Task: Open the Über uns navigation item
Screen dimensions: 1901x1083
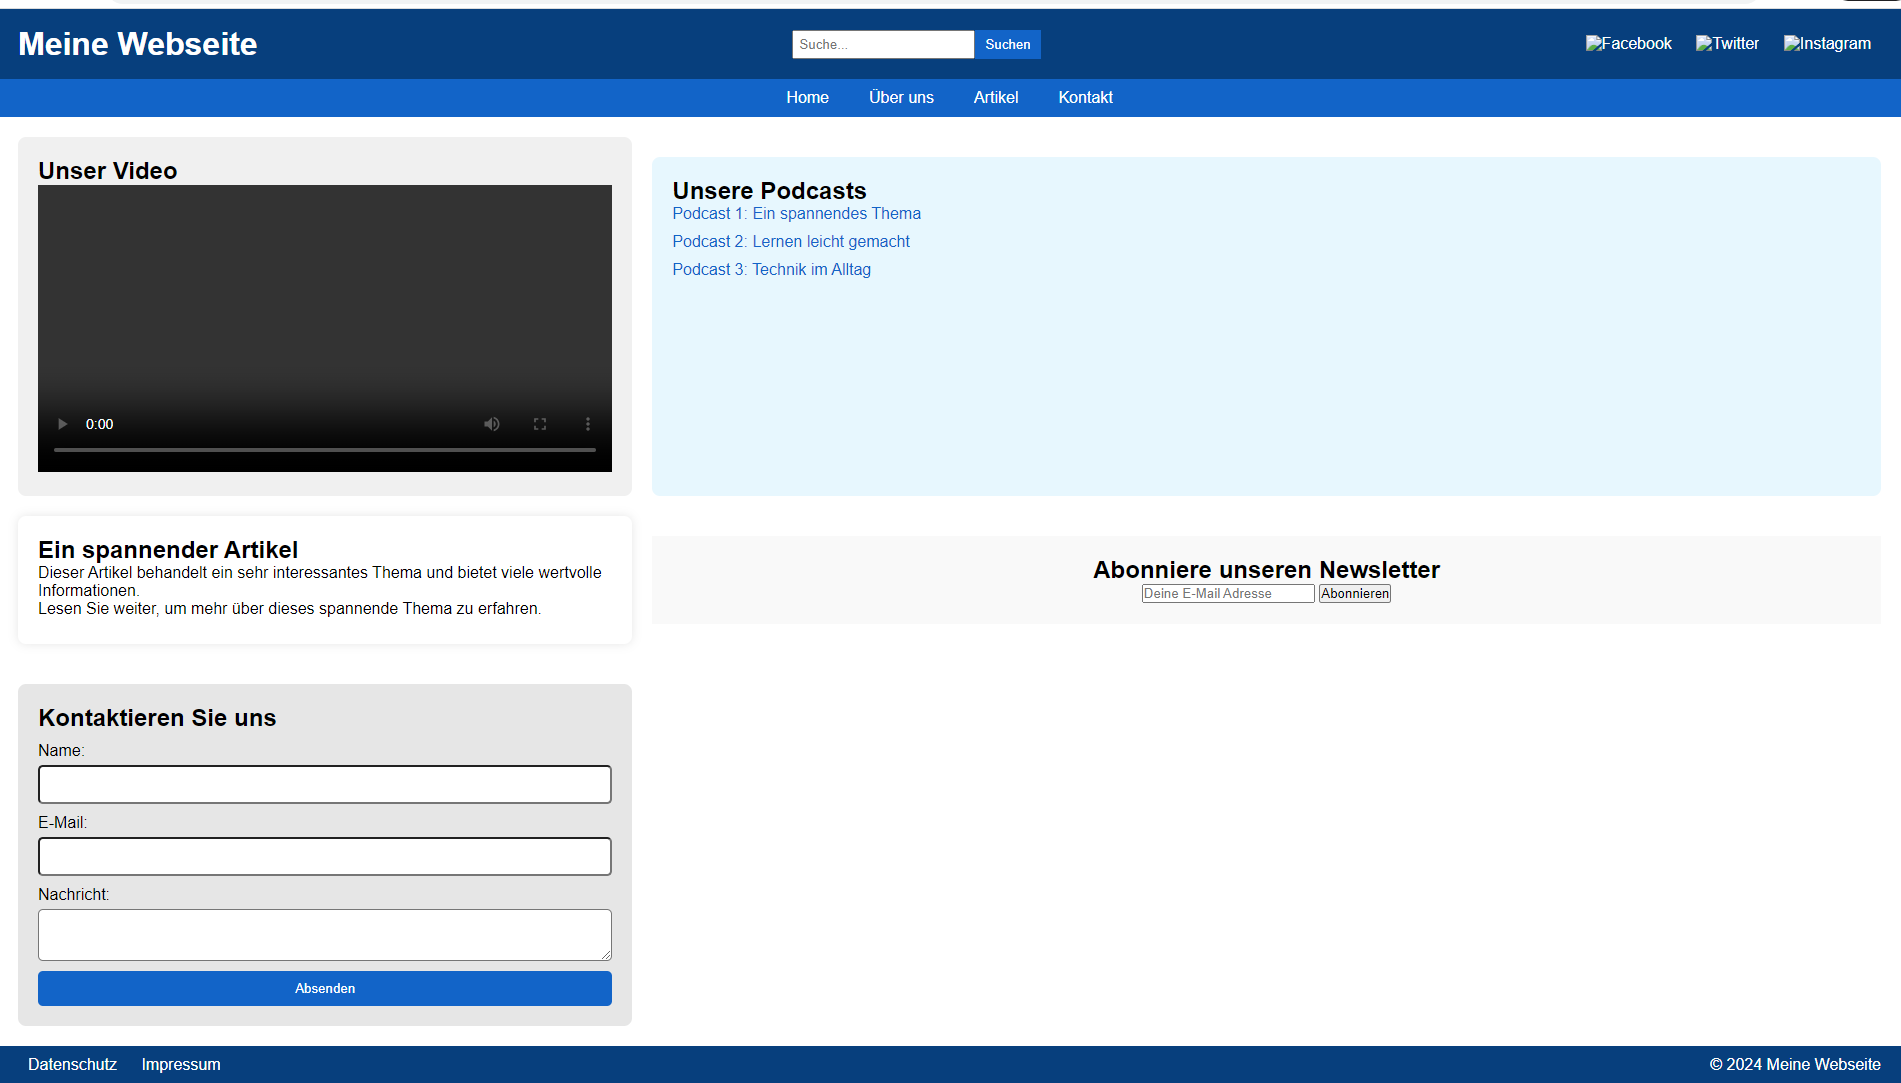Action: click(901, 98)
